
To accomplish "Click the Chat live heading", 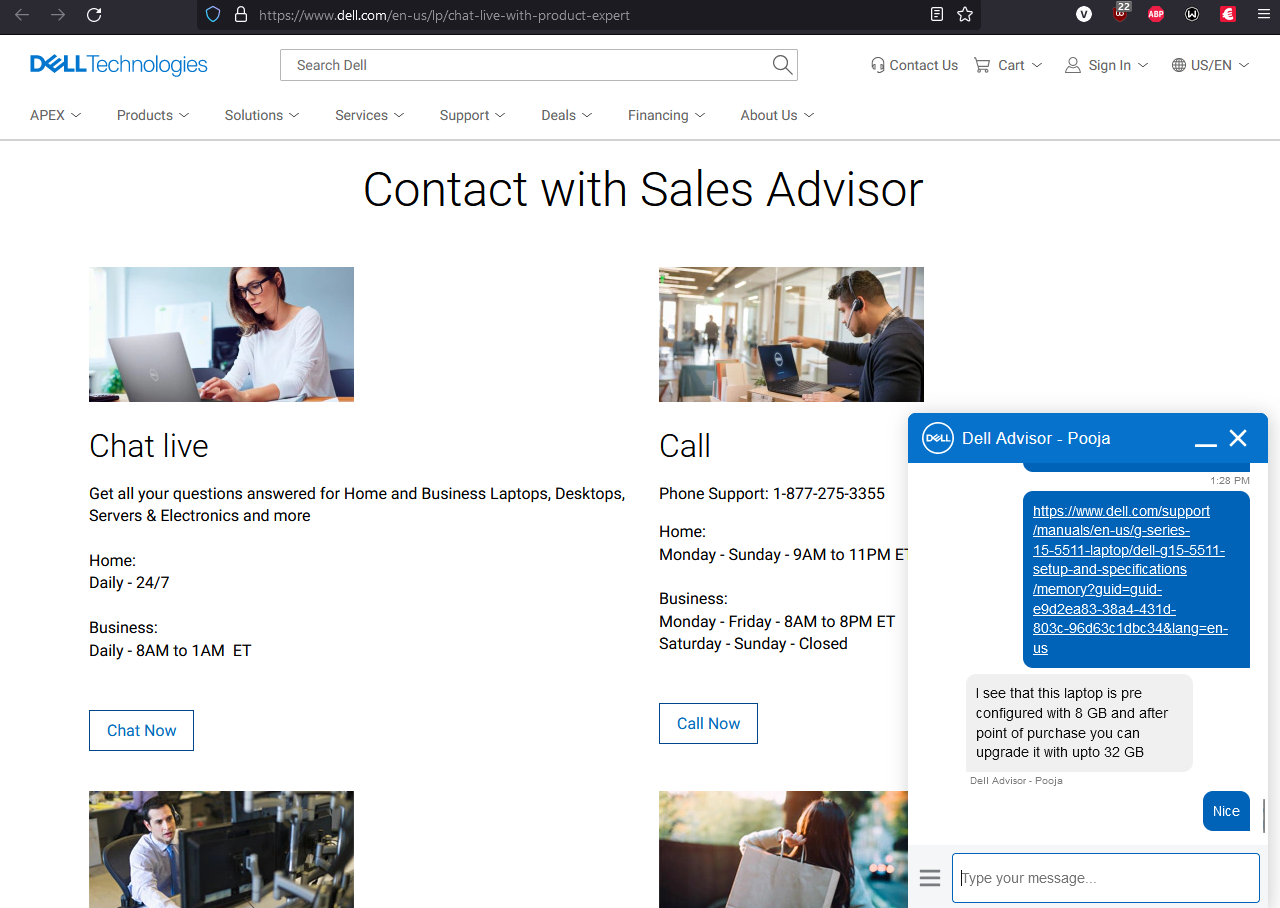I will coord(149,445).
